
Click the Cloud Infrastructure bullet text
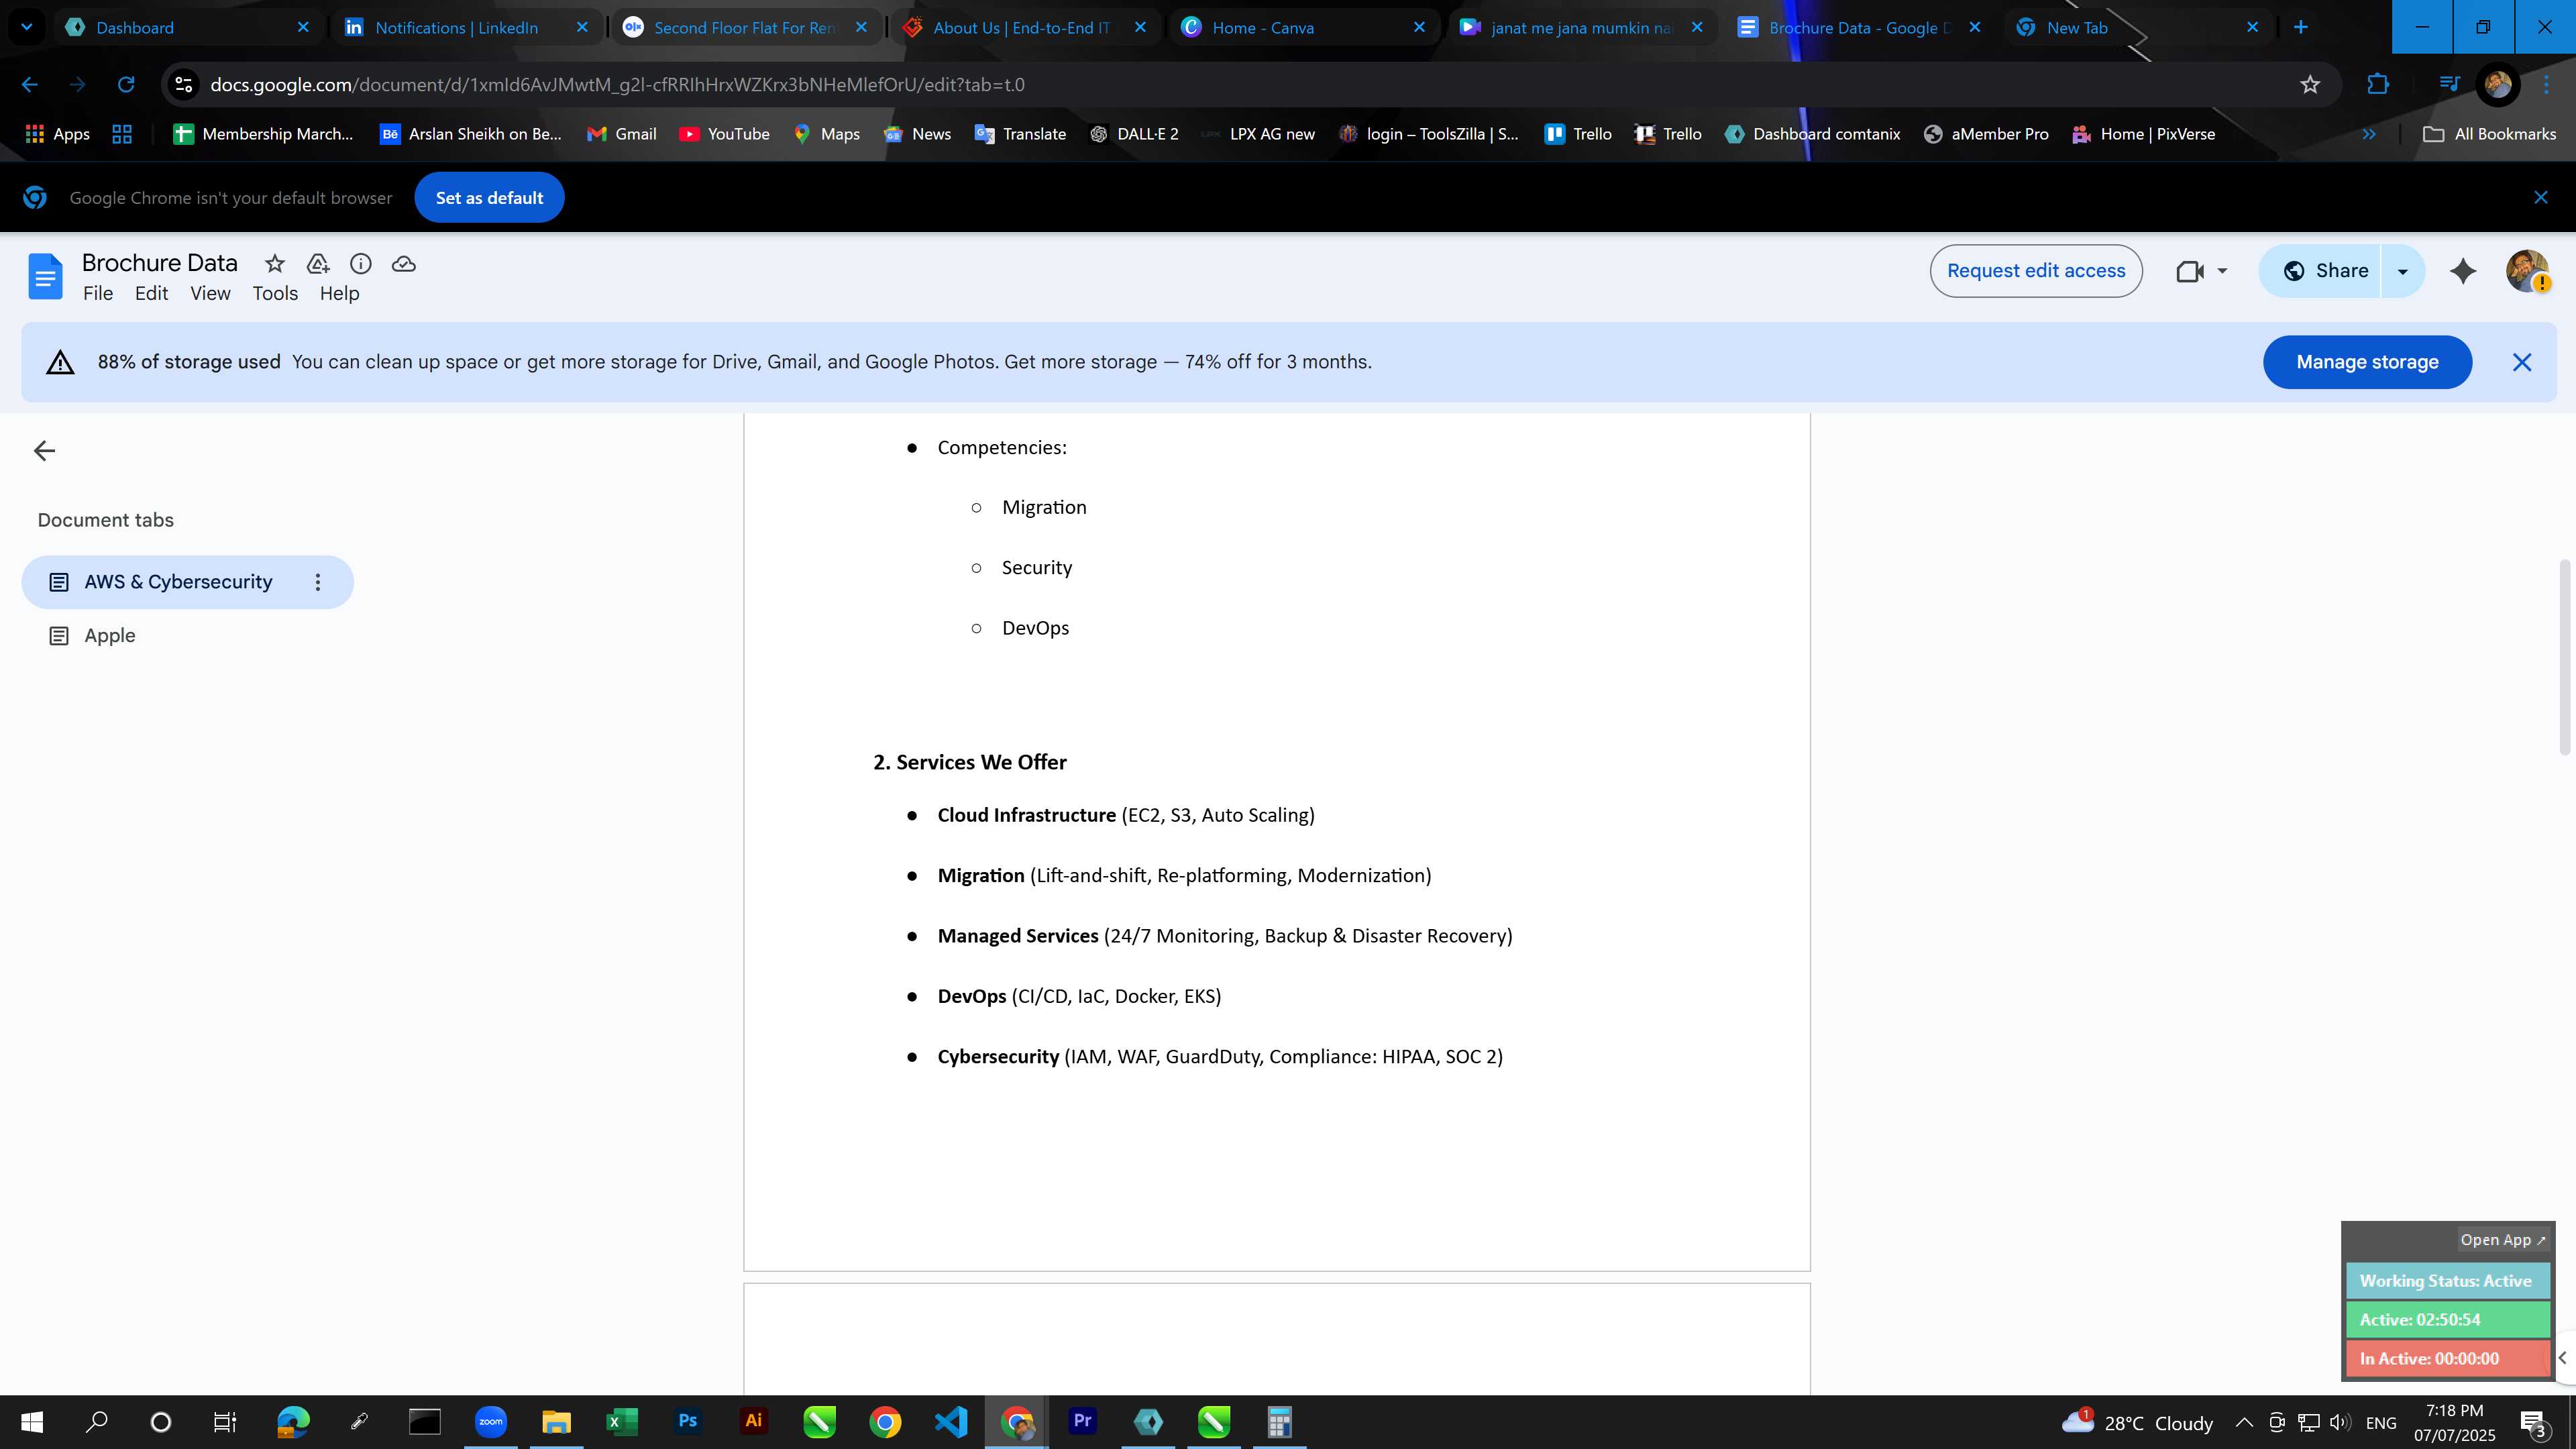(x=1126, y=816)
